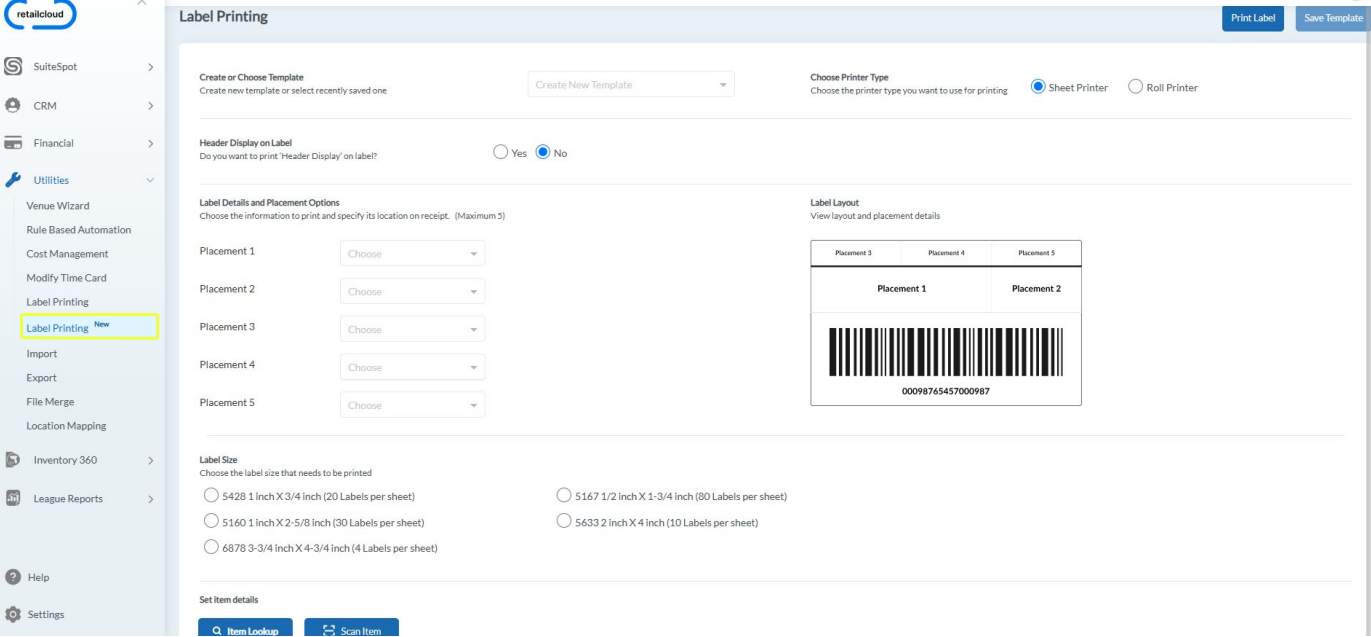1371x637 pixels.
Task: Click the Save Template button
Action: pos(1333,18)
